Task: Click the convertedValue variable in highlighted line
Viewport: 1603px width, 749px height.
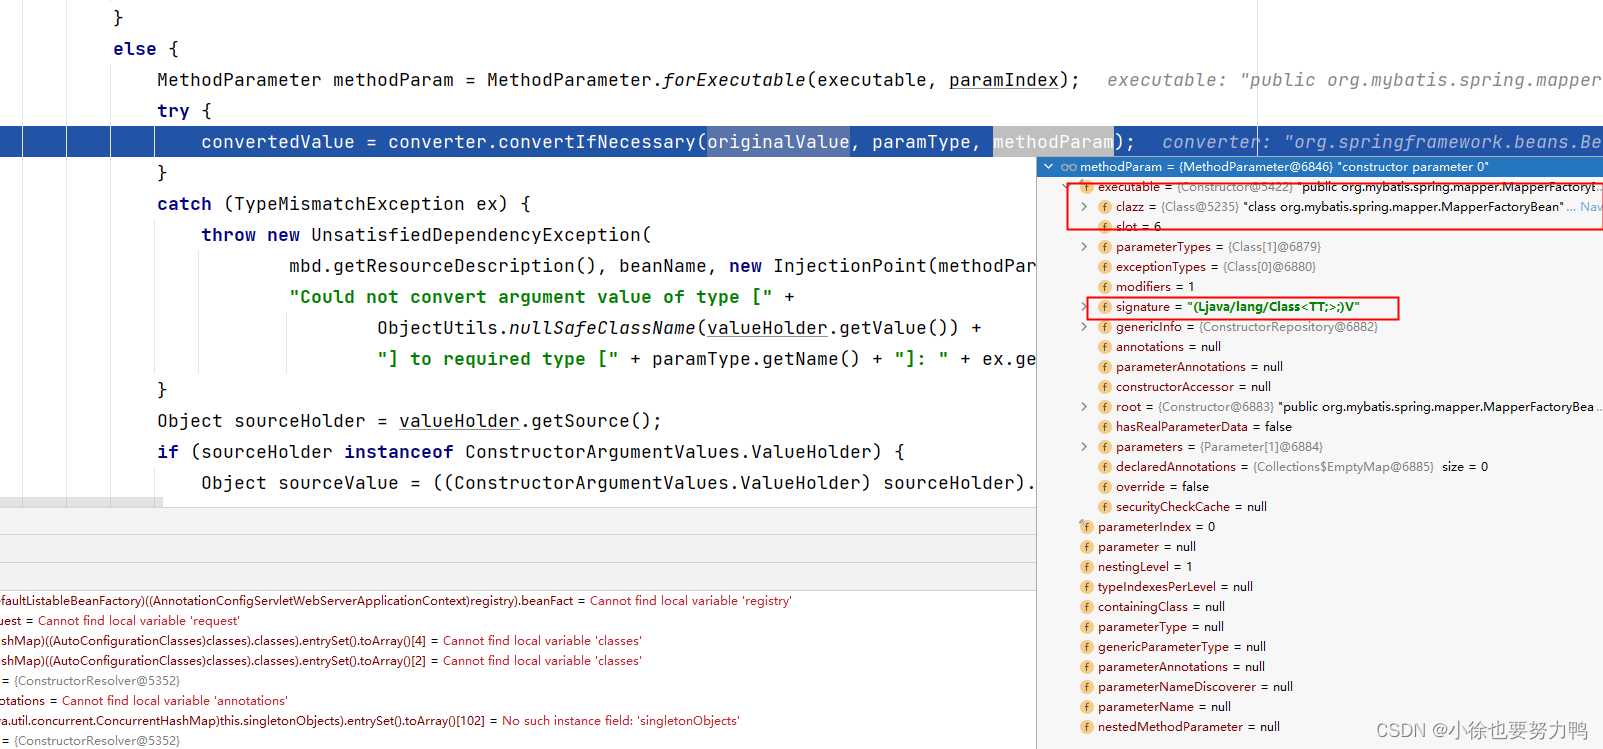Action: tap(278, 142)
